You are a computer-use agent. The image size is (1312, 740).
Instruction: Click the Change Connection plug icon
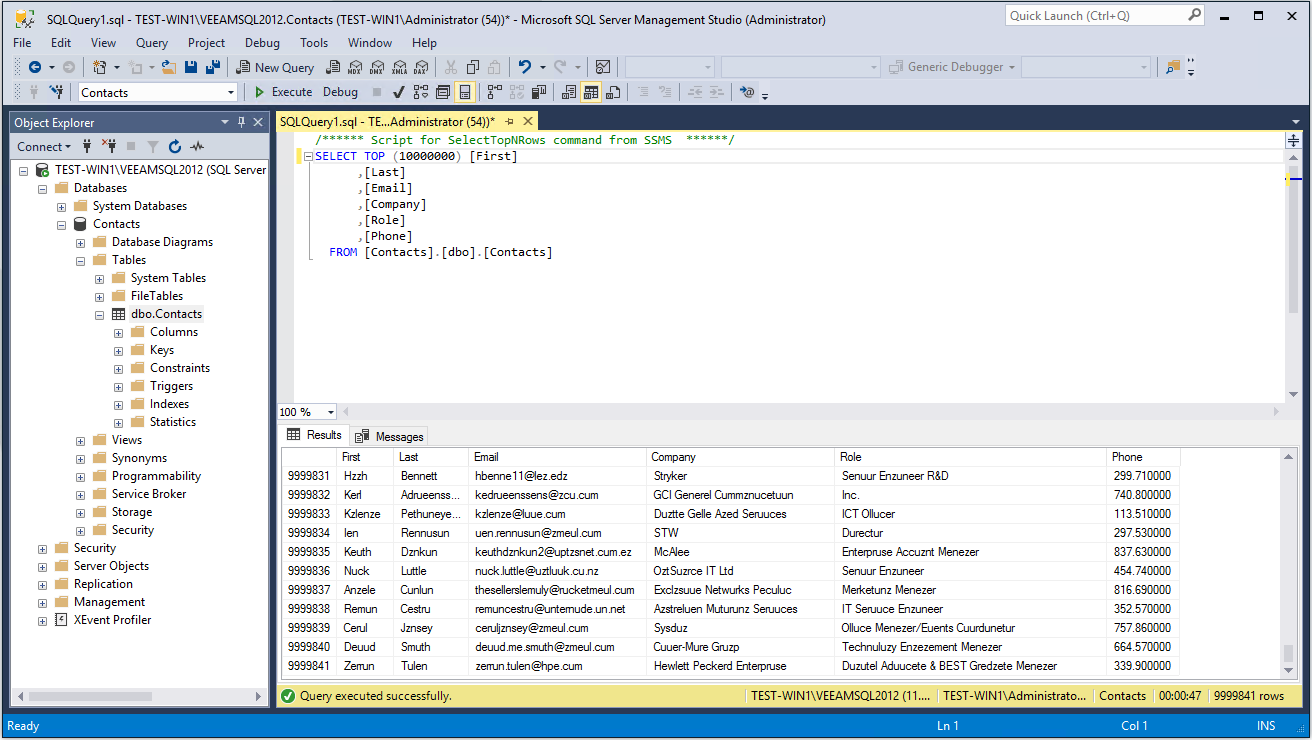pyautogui.click(x=57, y=92)
